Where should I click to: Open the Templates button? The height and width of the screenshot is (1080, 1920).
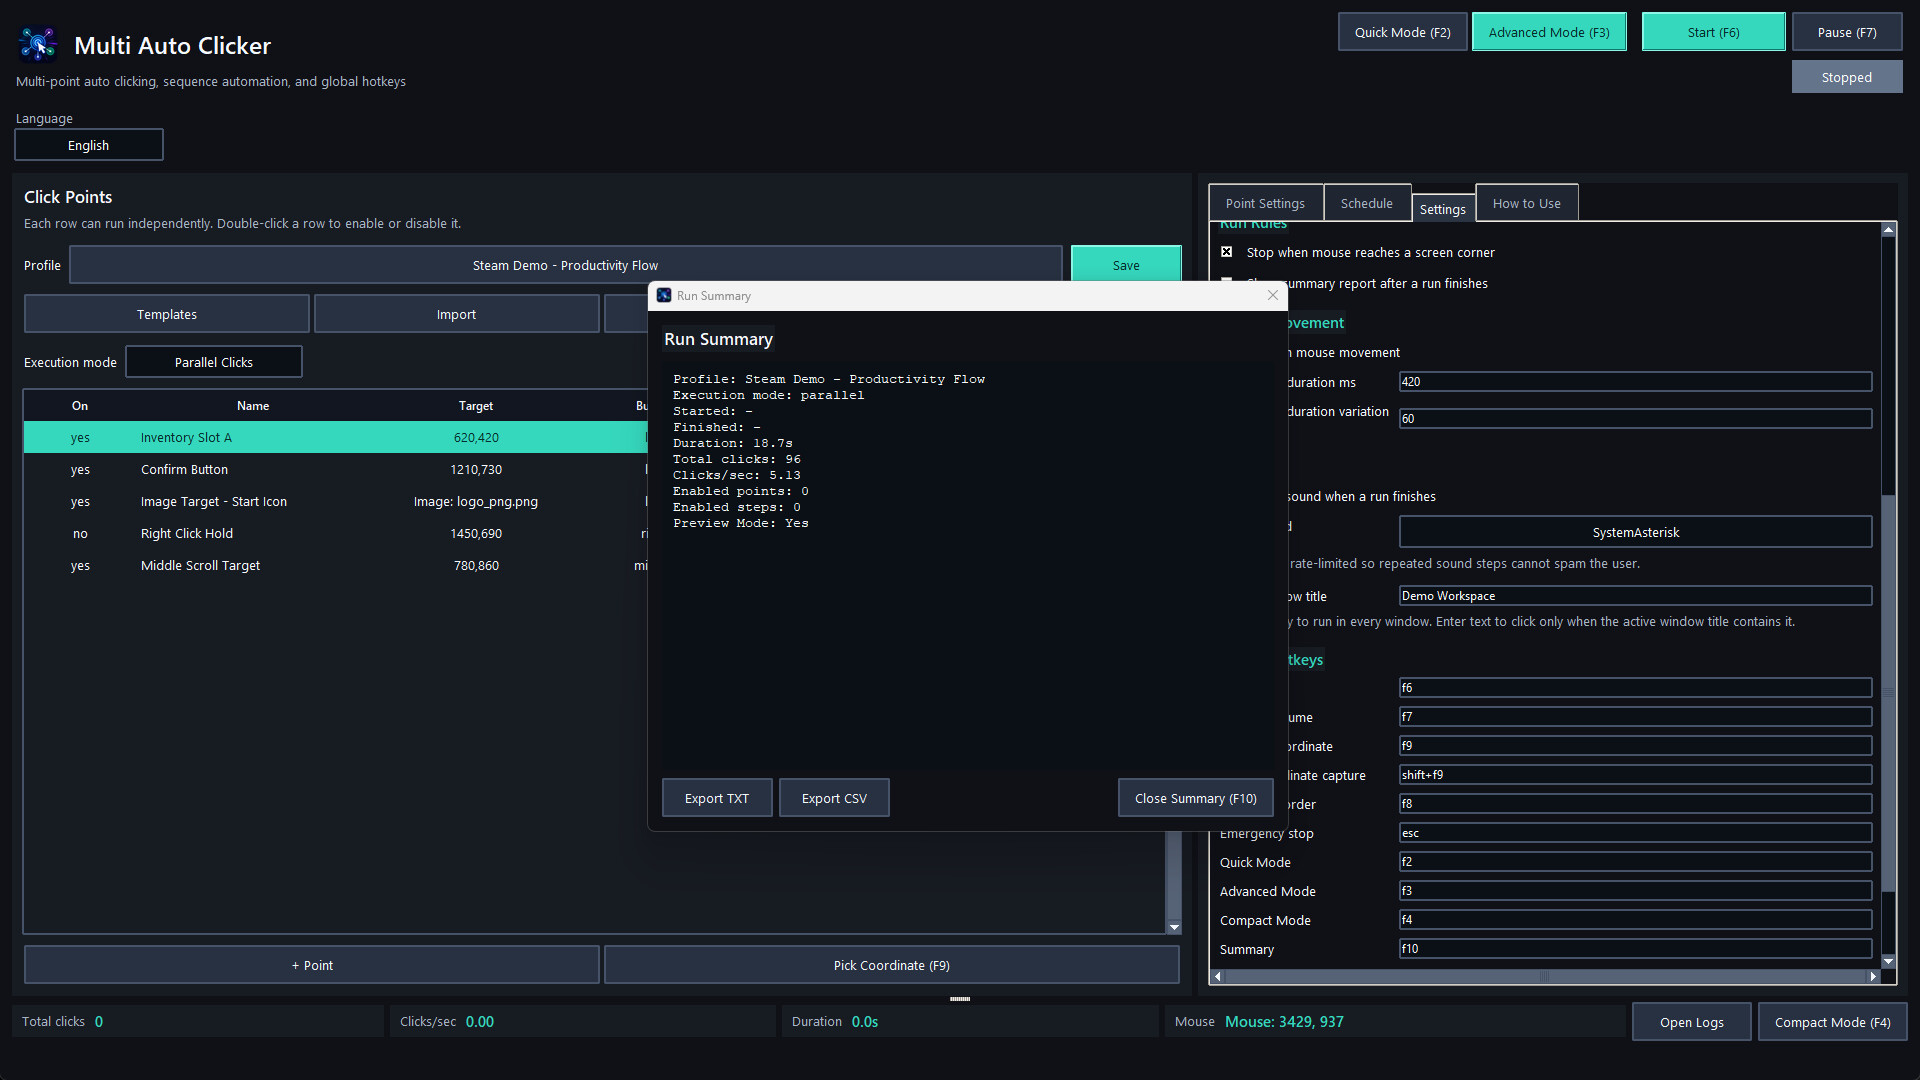coord(167,314)
